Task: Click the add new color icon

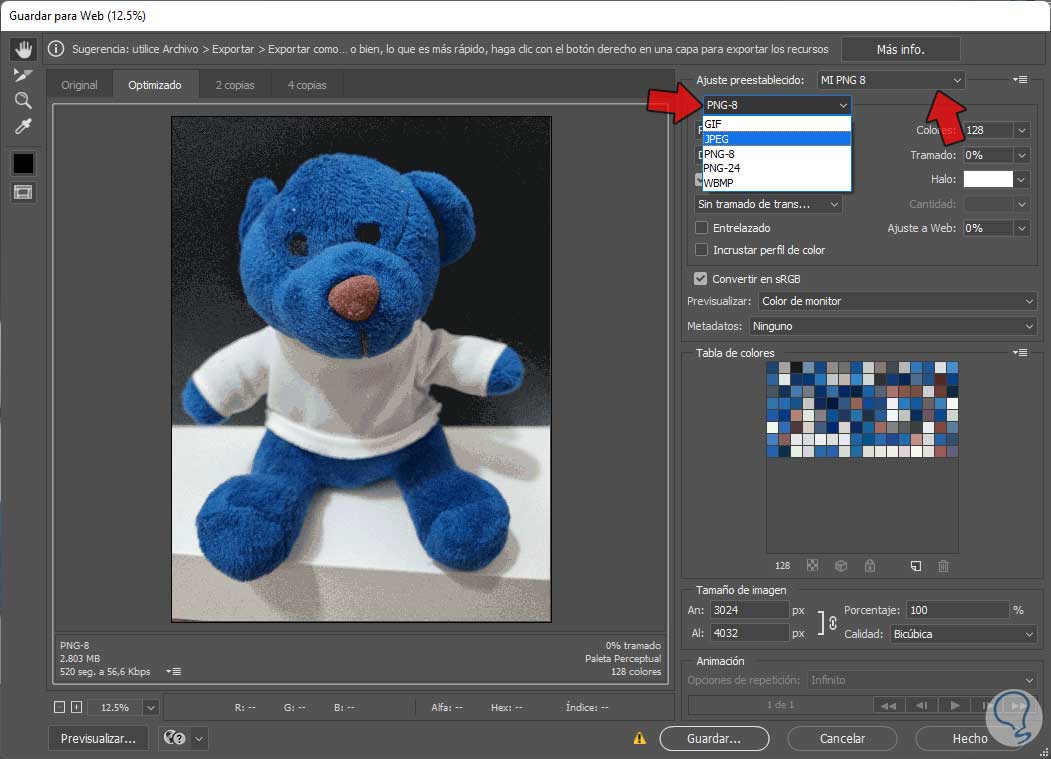Action: 916,566
